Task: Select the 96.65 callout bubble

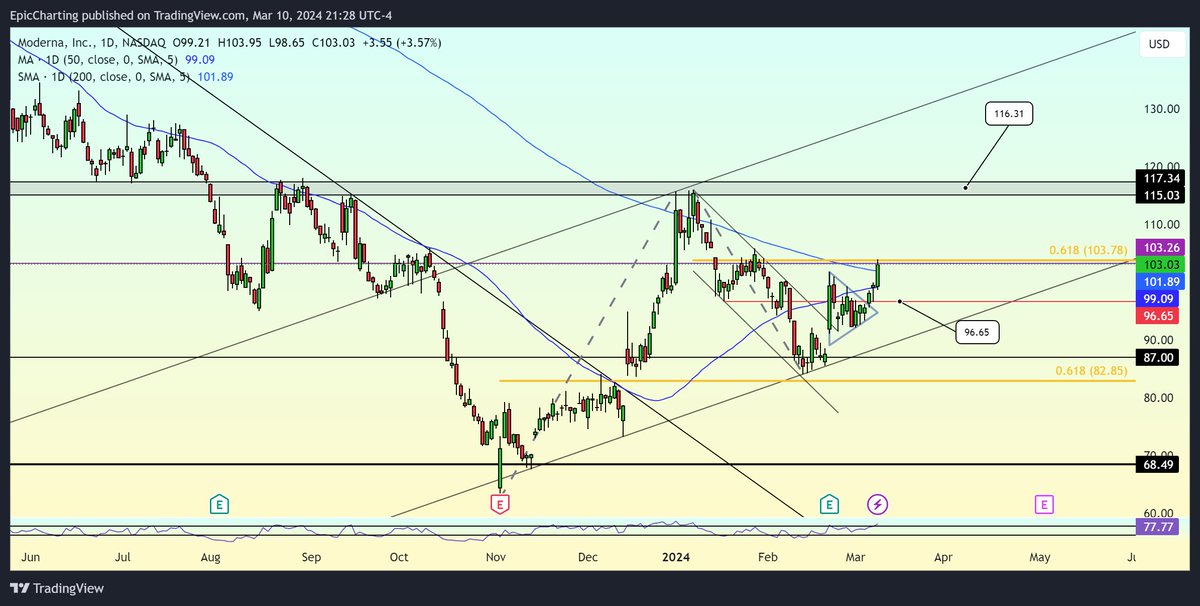Action: (979, 333)
